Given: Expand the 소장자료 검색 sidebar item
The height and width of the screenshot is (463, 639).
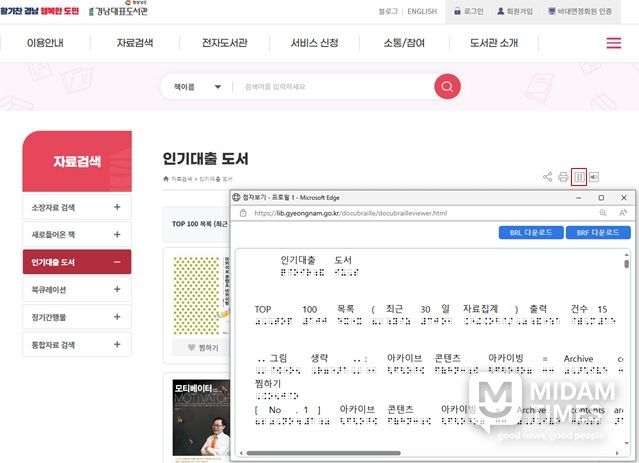Looking at the screenshot, I should [x=77, y=207].
